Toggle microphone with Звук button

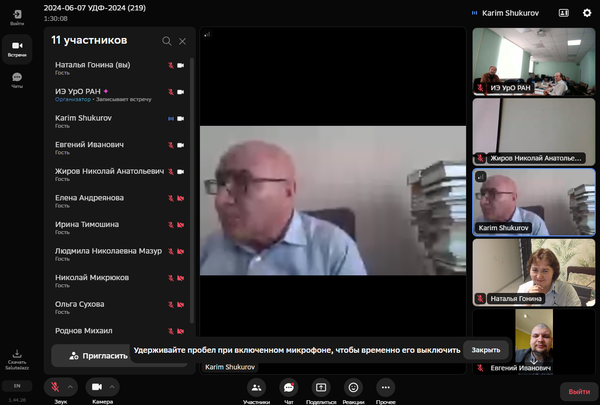tap(54, 386)
